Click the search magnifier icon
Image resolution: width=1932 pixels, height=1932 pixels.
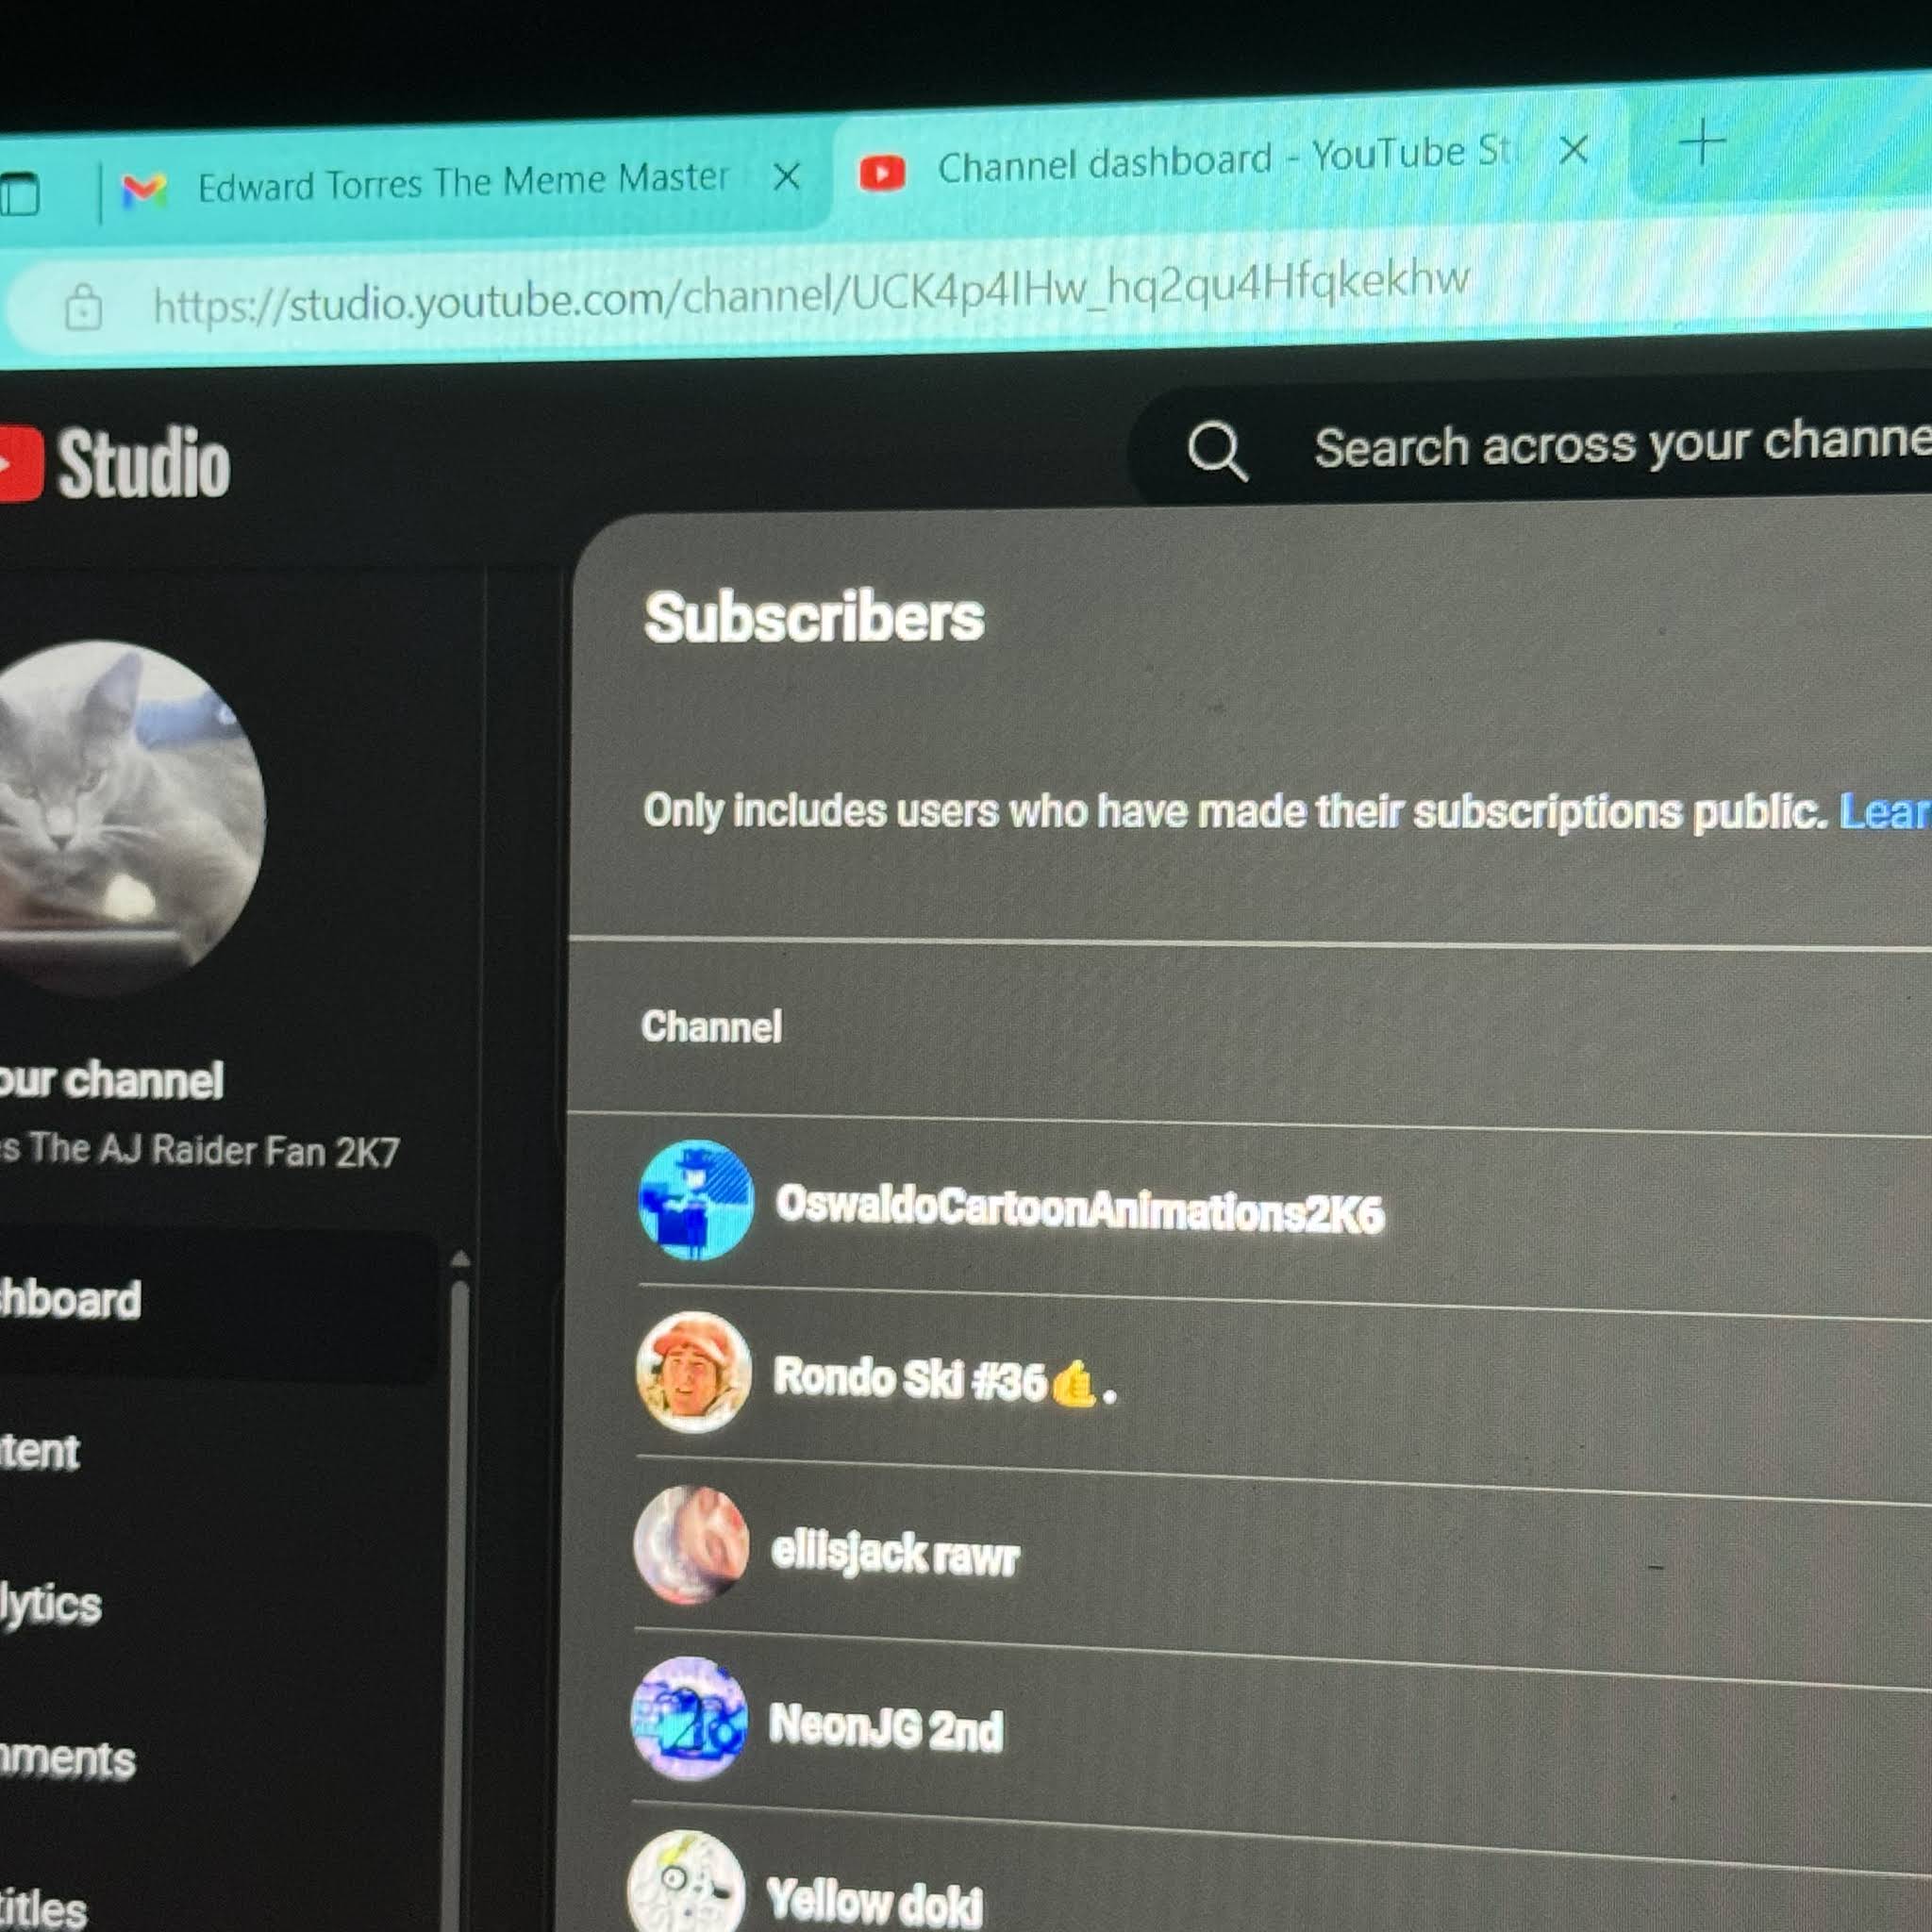pos(1217,451)
